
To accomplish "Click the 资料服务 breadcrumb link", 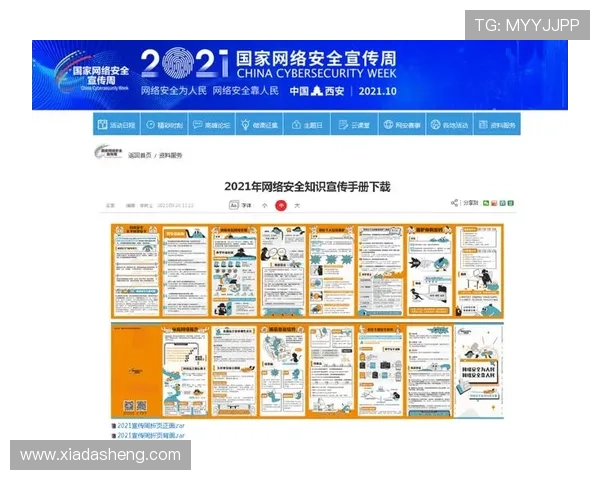I will (171, 155).
